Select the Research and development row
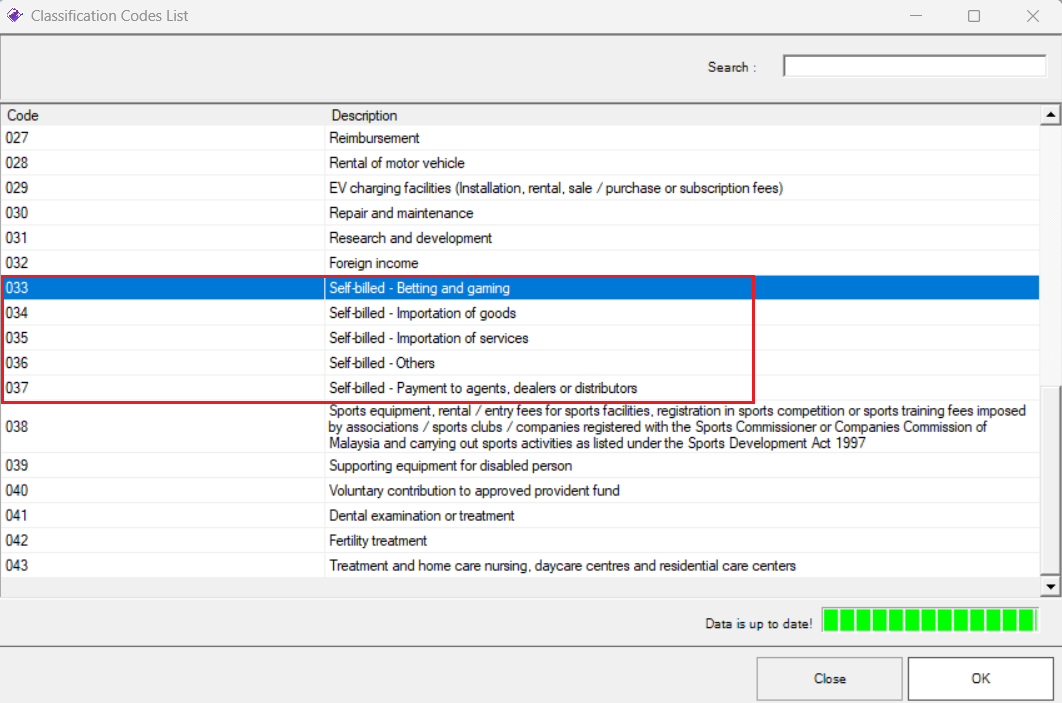 click(410, 238)
